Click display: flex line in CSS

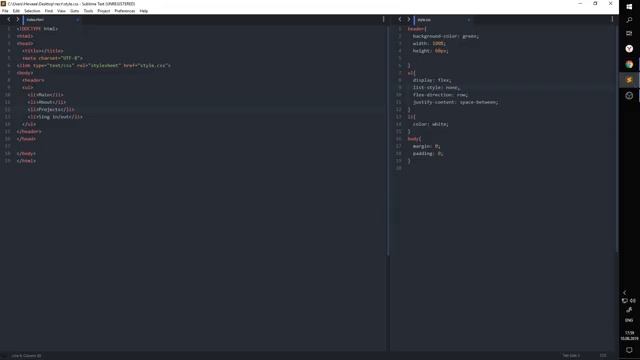coord(432,80)
